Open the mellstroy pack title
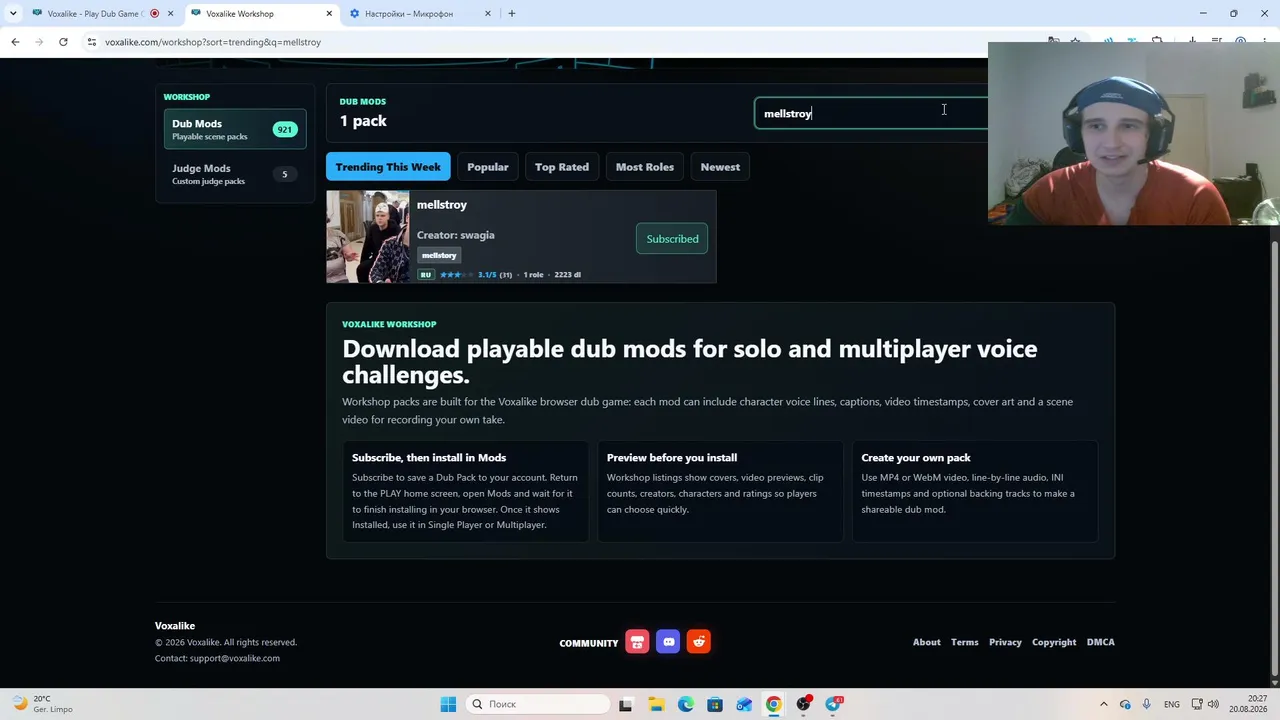 coord(442,205)
